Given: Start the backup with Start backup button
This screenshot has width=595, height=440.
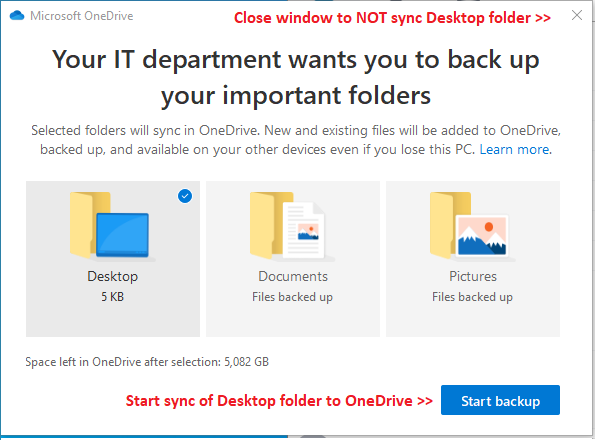Looking at the screenshot, I should (500, 400).
